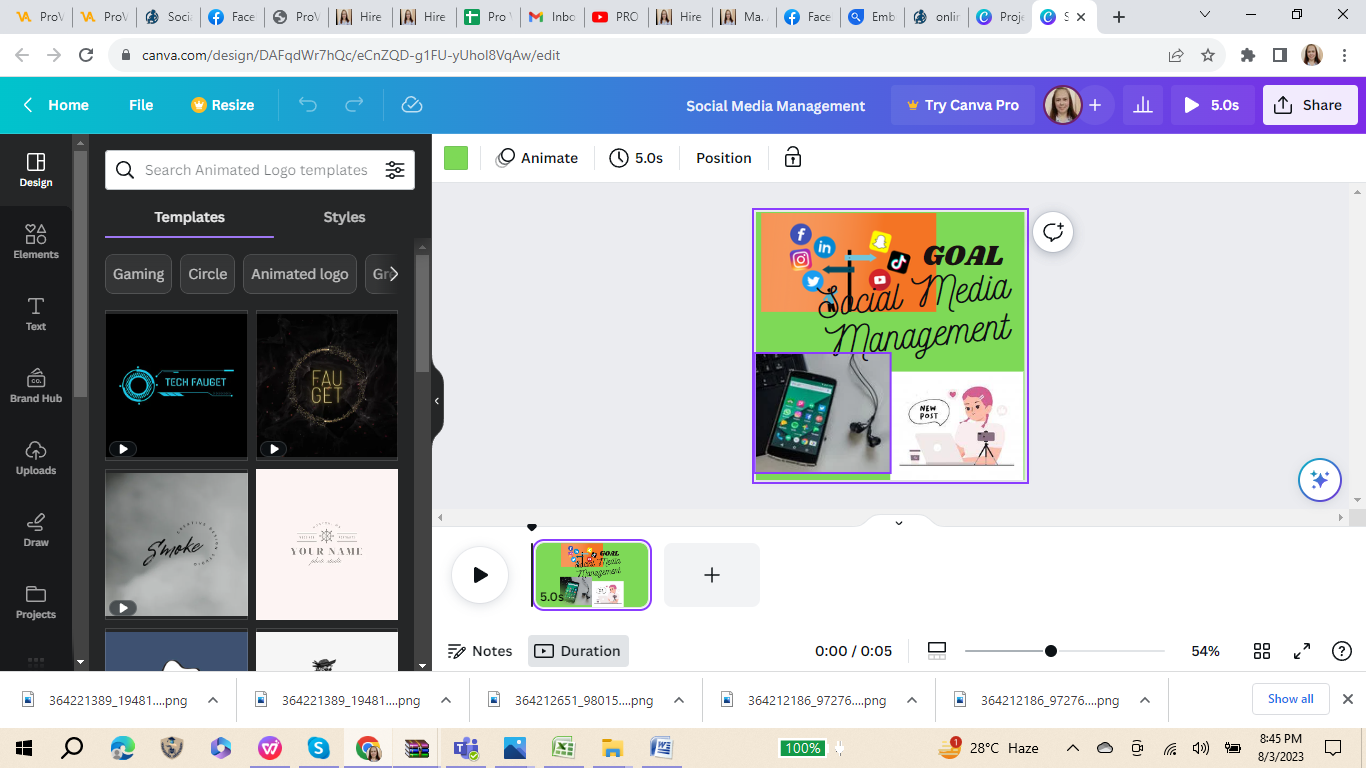Open the Brand Hub panel

[36, 386]
